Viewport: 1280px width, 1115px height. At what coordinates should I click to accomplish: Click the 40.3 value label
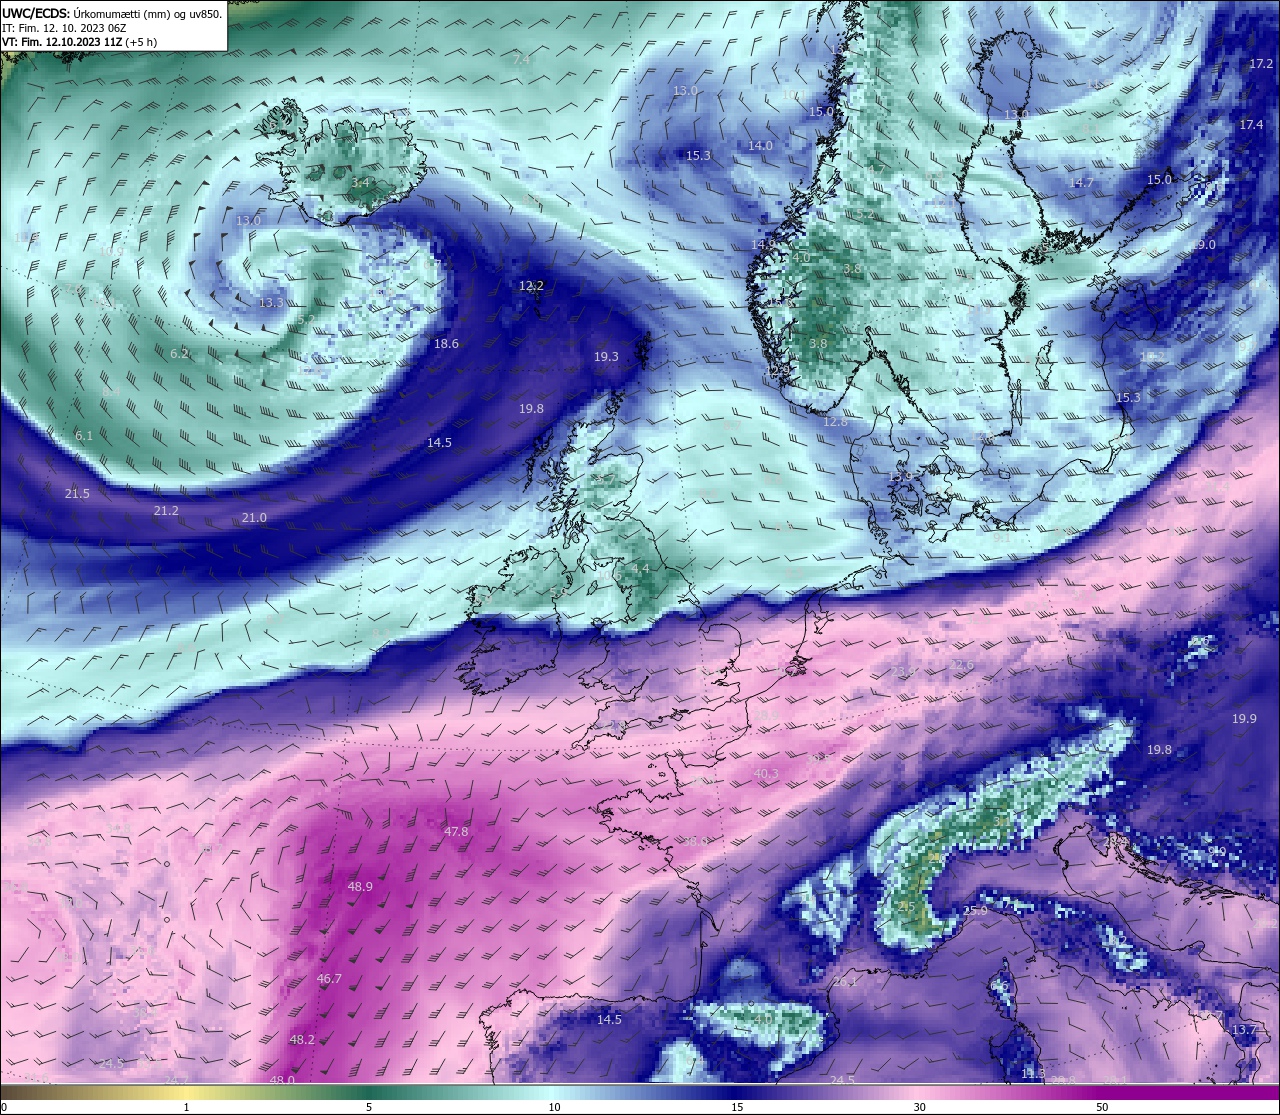pyautogui.click(x=766, y=774)
